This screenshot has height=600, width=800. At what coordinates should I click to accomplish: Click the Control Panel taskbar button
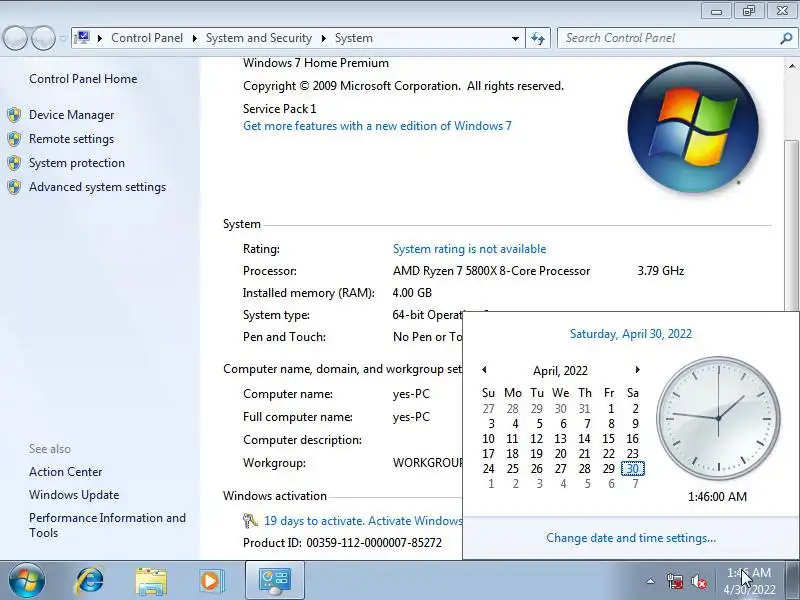(x=274, y=580)
